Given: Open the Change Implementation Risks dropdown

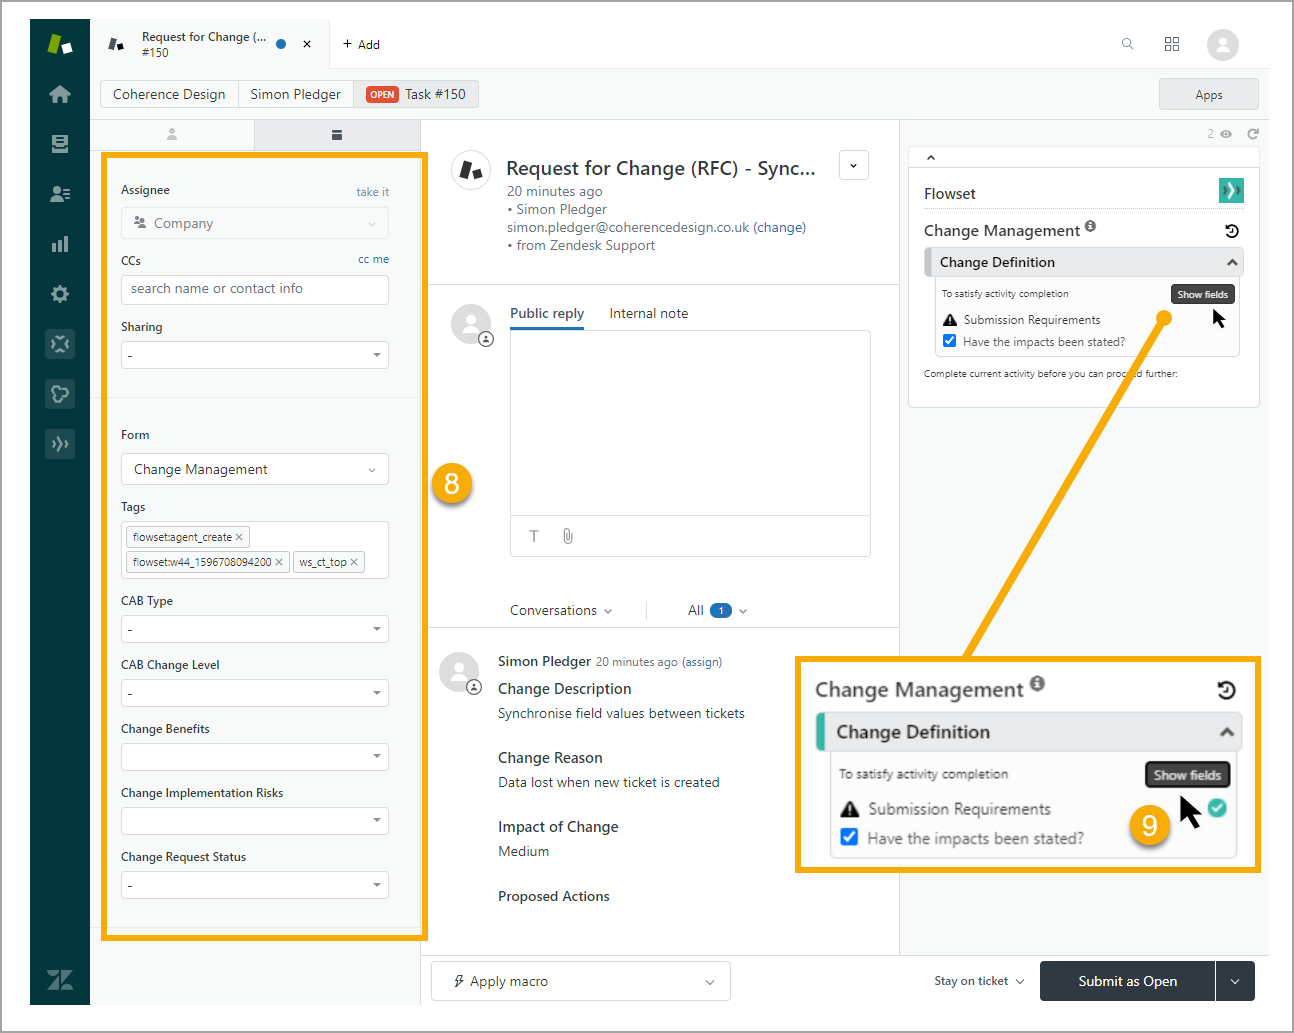Looking at the screenshot, I should (x=255, y=821).
